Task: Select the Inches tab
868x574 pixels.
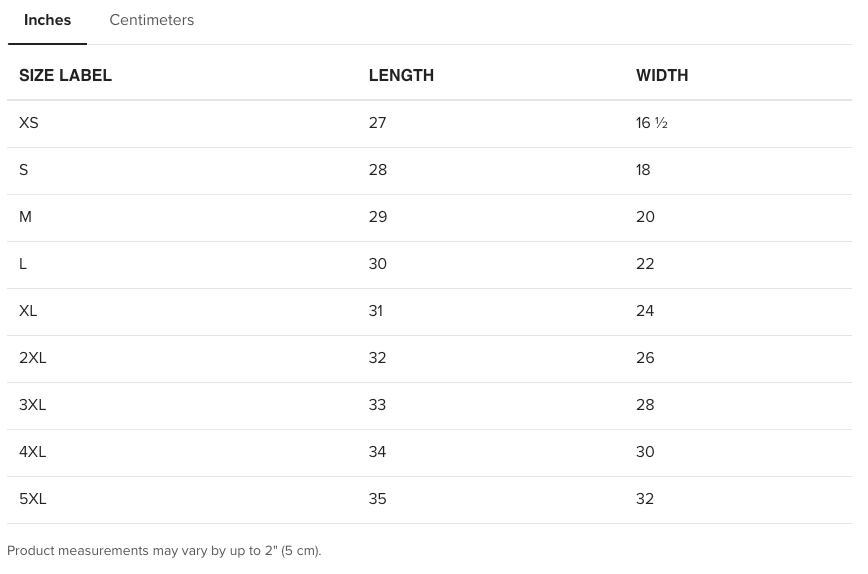Action: click(x=47, y=20)
